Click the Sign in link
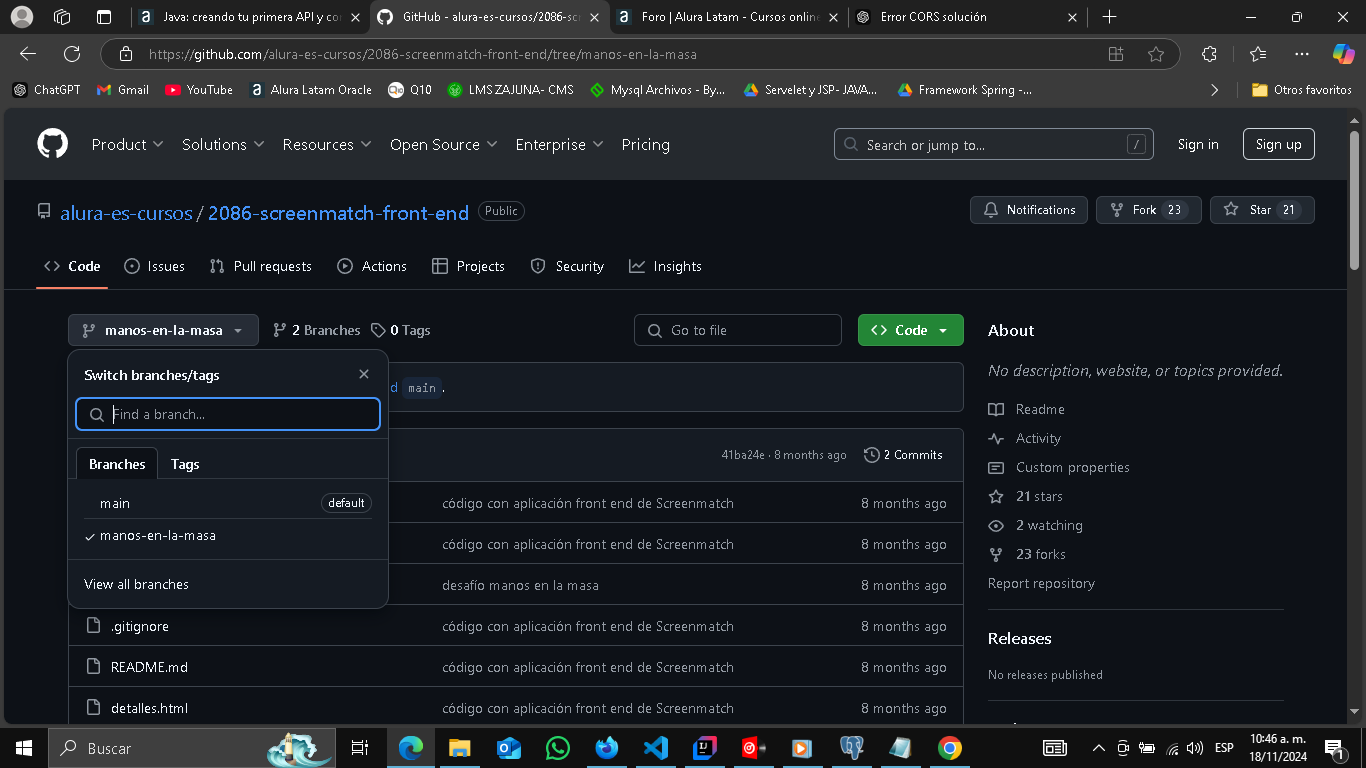 click(1198, 145)
